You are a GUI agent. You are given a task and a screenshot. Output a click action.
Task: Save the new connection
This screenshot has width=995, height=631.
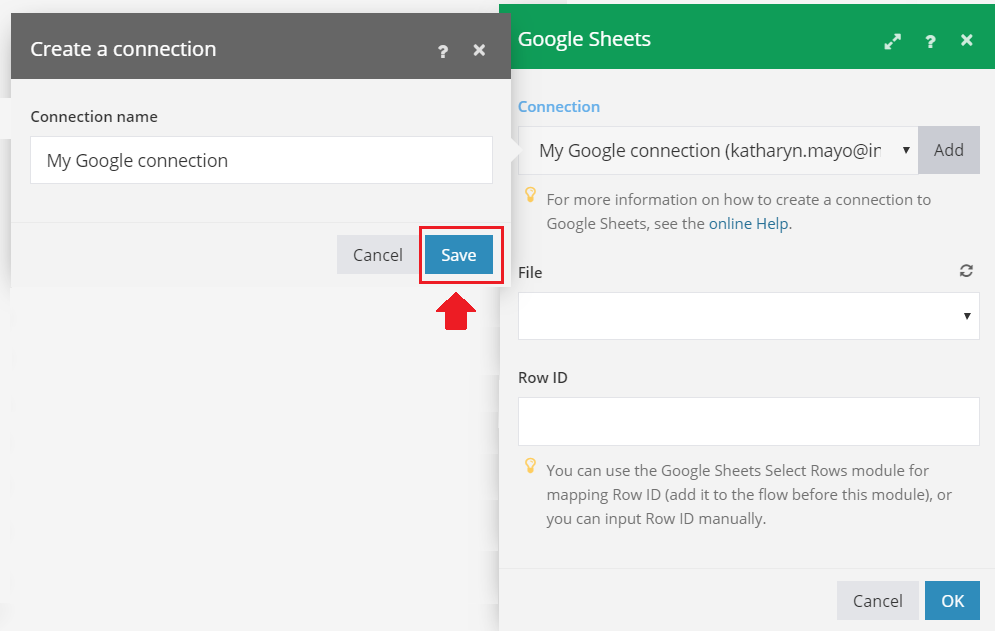tap(459, 255)
